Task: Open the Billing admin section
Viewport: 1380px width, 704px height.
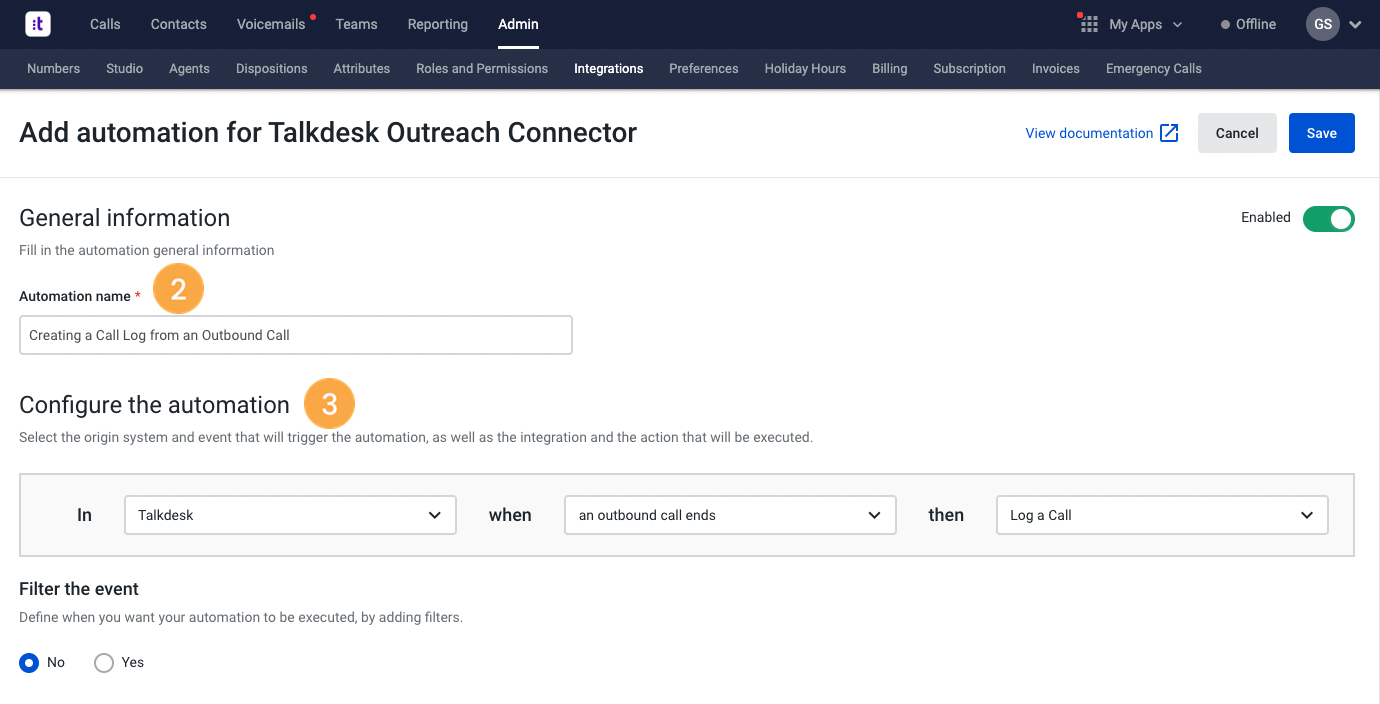Action: [890, 69]
